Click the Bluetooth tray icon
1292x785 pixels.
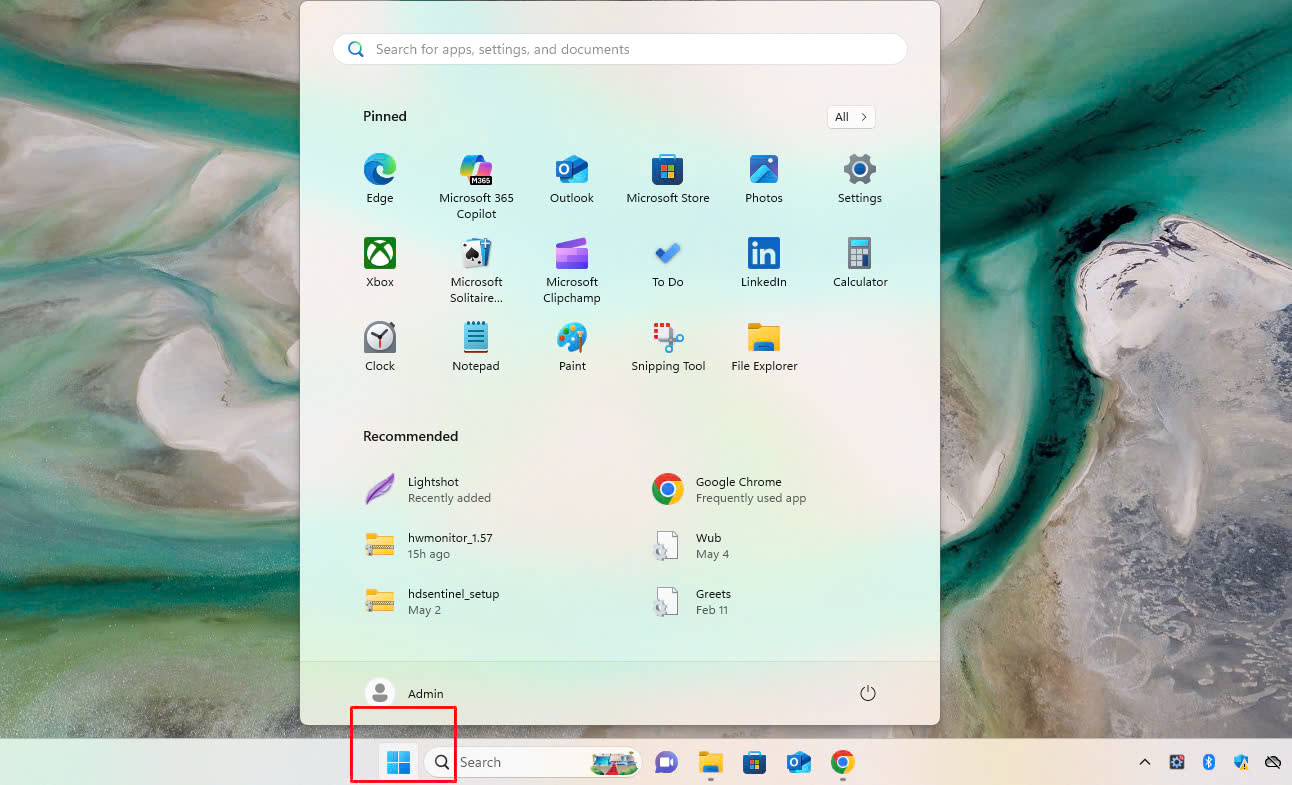[x=1208, y=762]
